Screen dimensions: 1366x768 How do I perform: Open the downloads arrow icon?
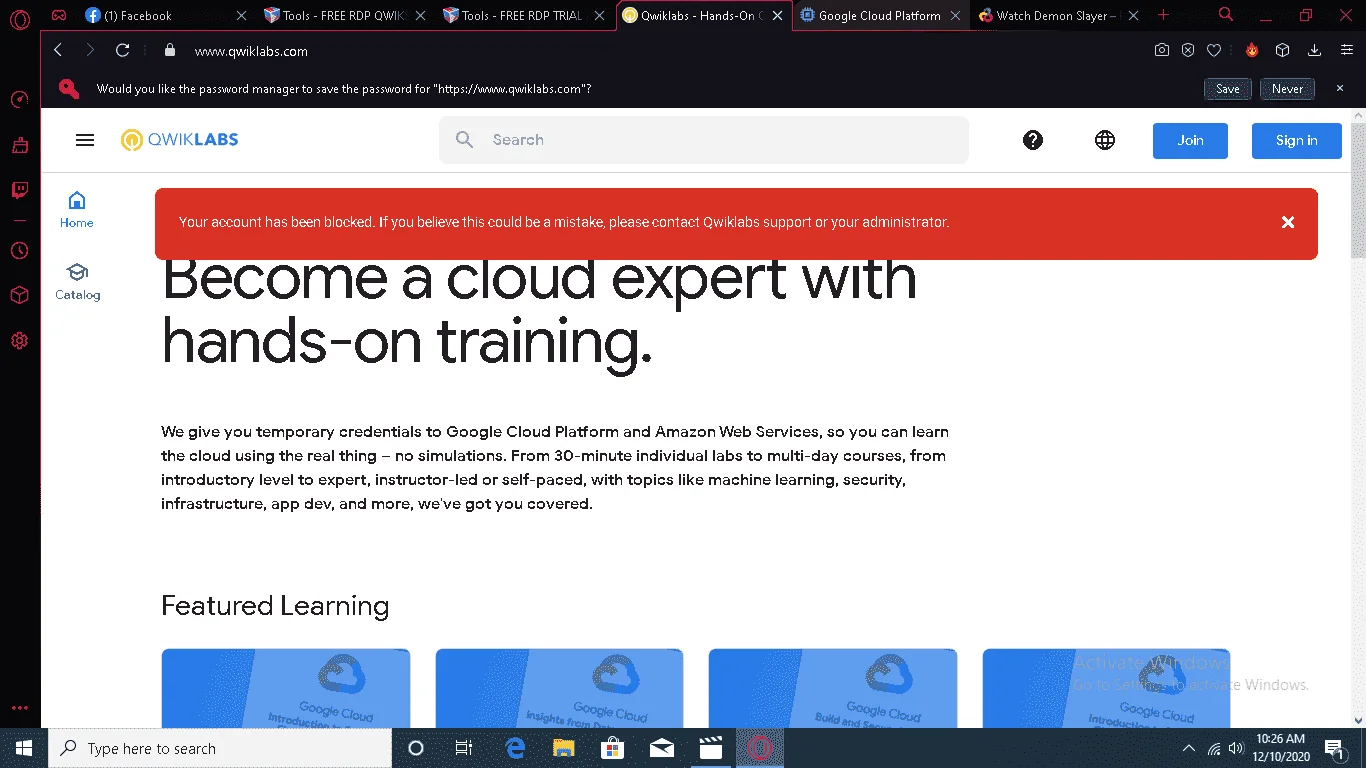tap(1315, 50)
